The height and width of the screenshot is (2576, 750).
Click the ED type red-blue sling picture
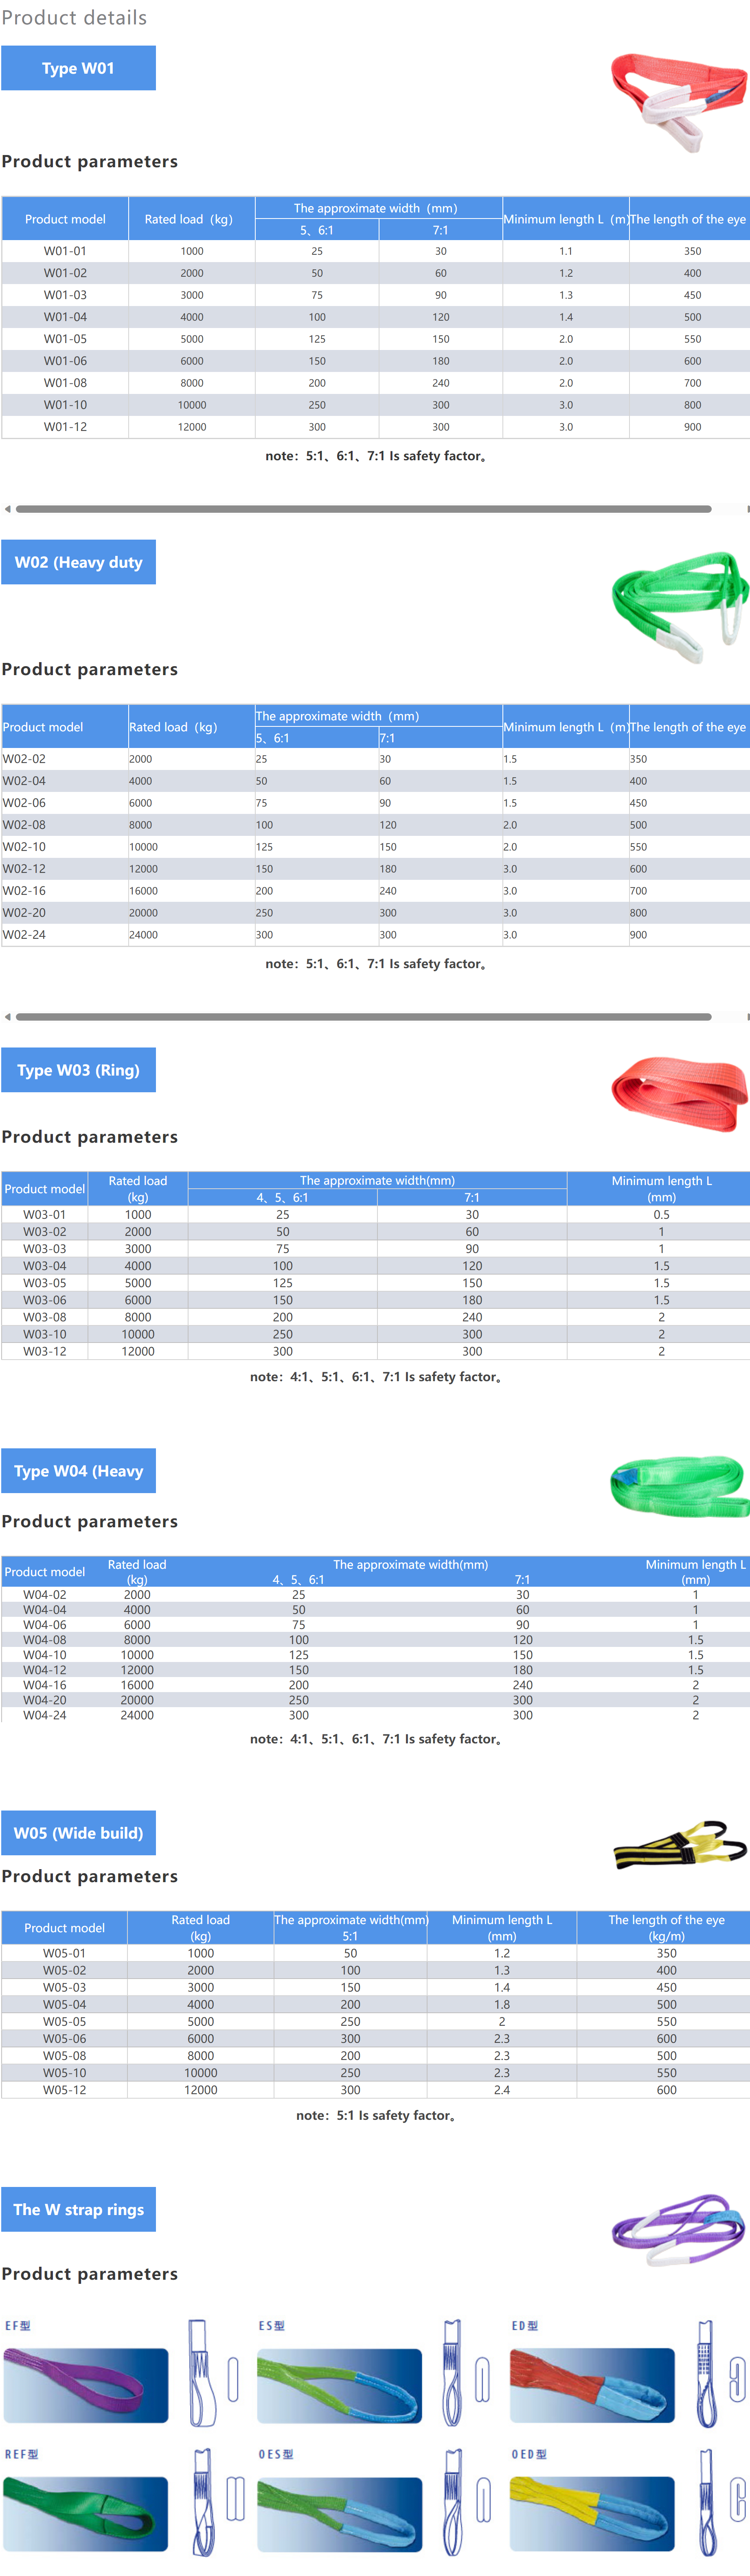click(592, 2386)
